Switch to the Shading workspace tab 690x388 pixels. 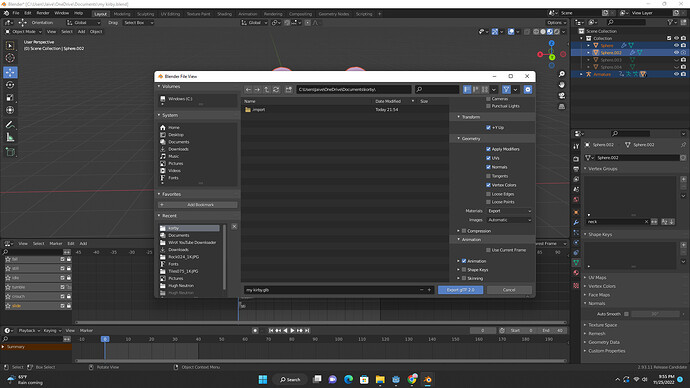[x=224, y=14]
